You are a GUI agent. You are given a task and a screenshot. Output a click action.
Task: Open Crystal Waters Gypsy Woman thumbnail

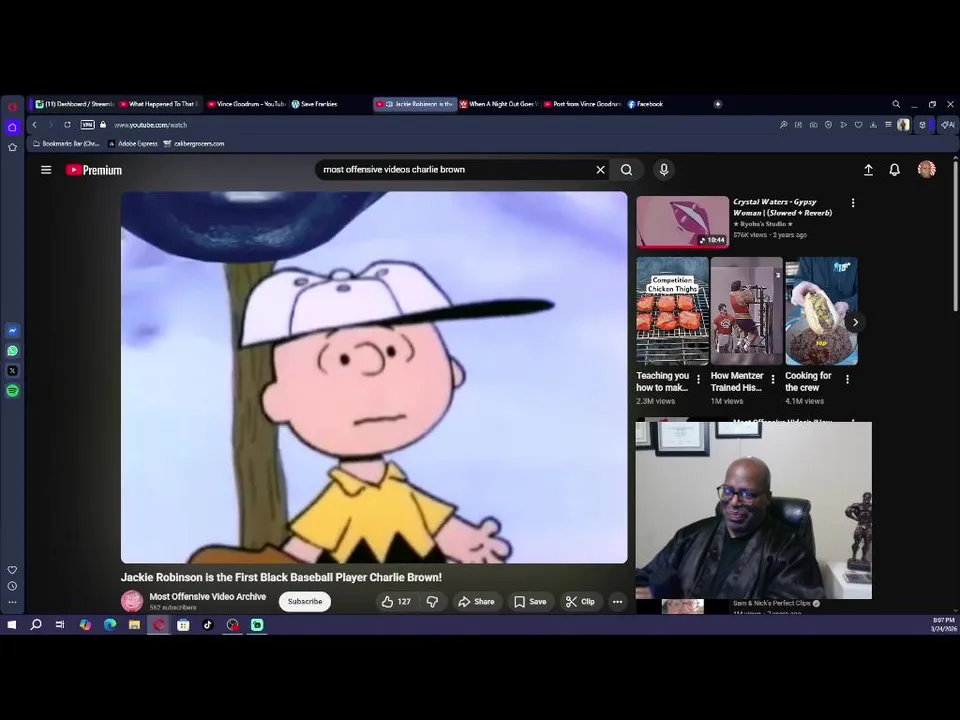[683, 222]
